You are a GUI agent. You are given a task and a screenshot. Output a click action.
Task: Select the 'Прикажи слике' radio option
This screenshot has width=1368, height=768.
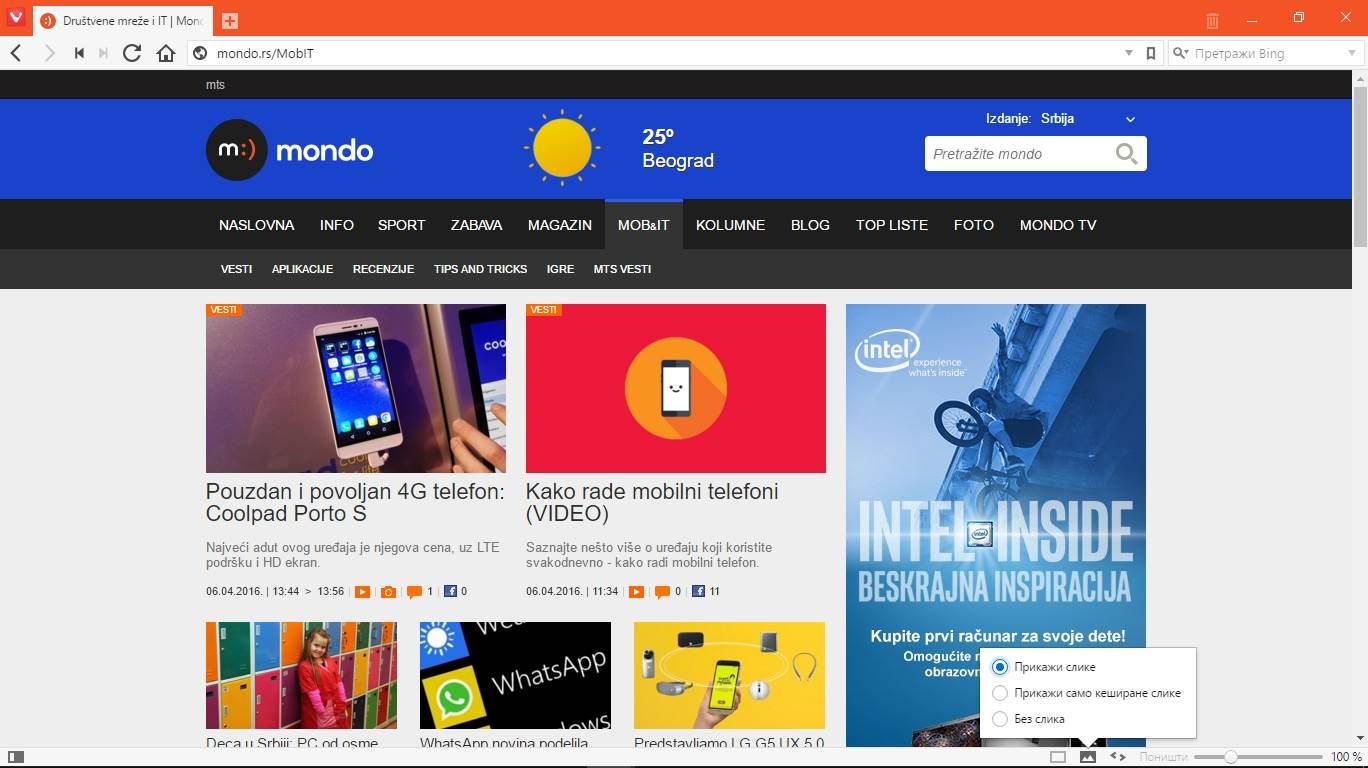(1000, 667)
